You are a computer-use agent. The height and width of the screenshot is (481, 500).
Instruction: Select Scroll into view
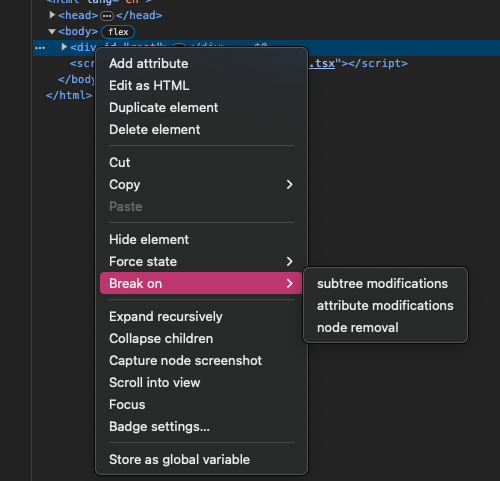tap(201, 382)
